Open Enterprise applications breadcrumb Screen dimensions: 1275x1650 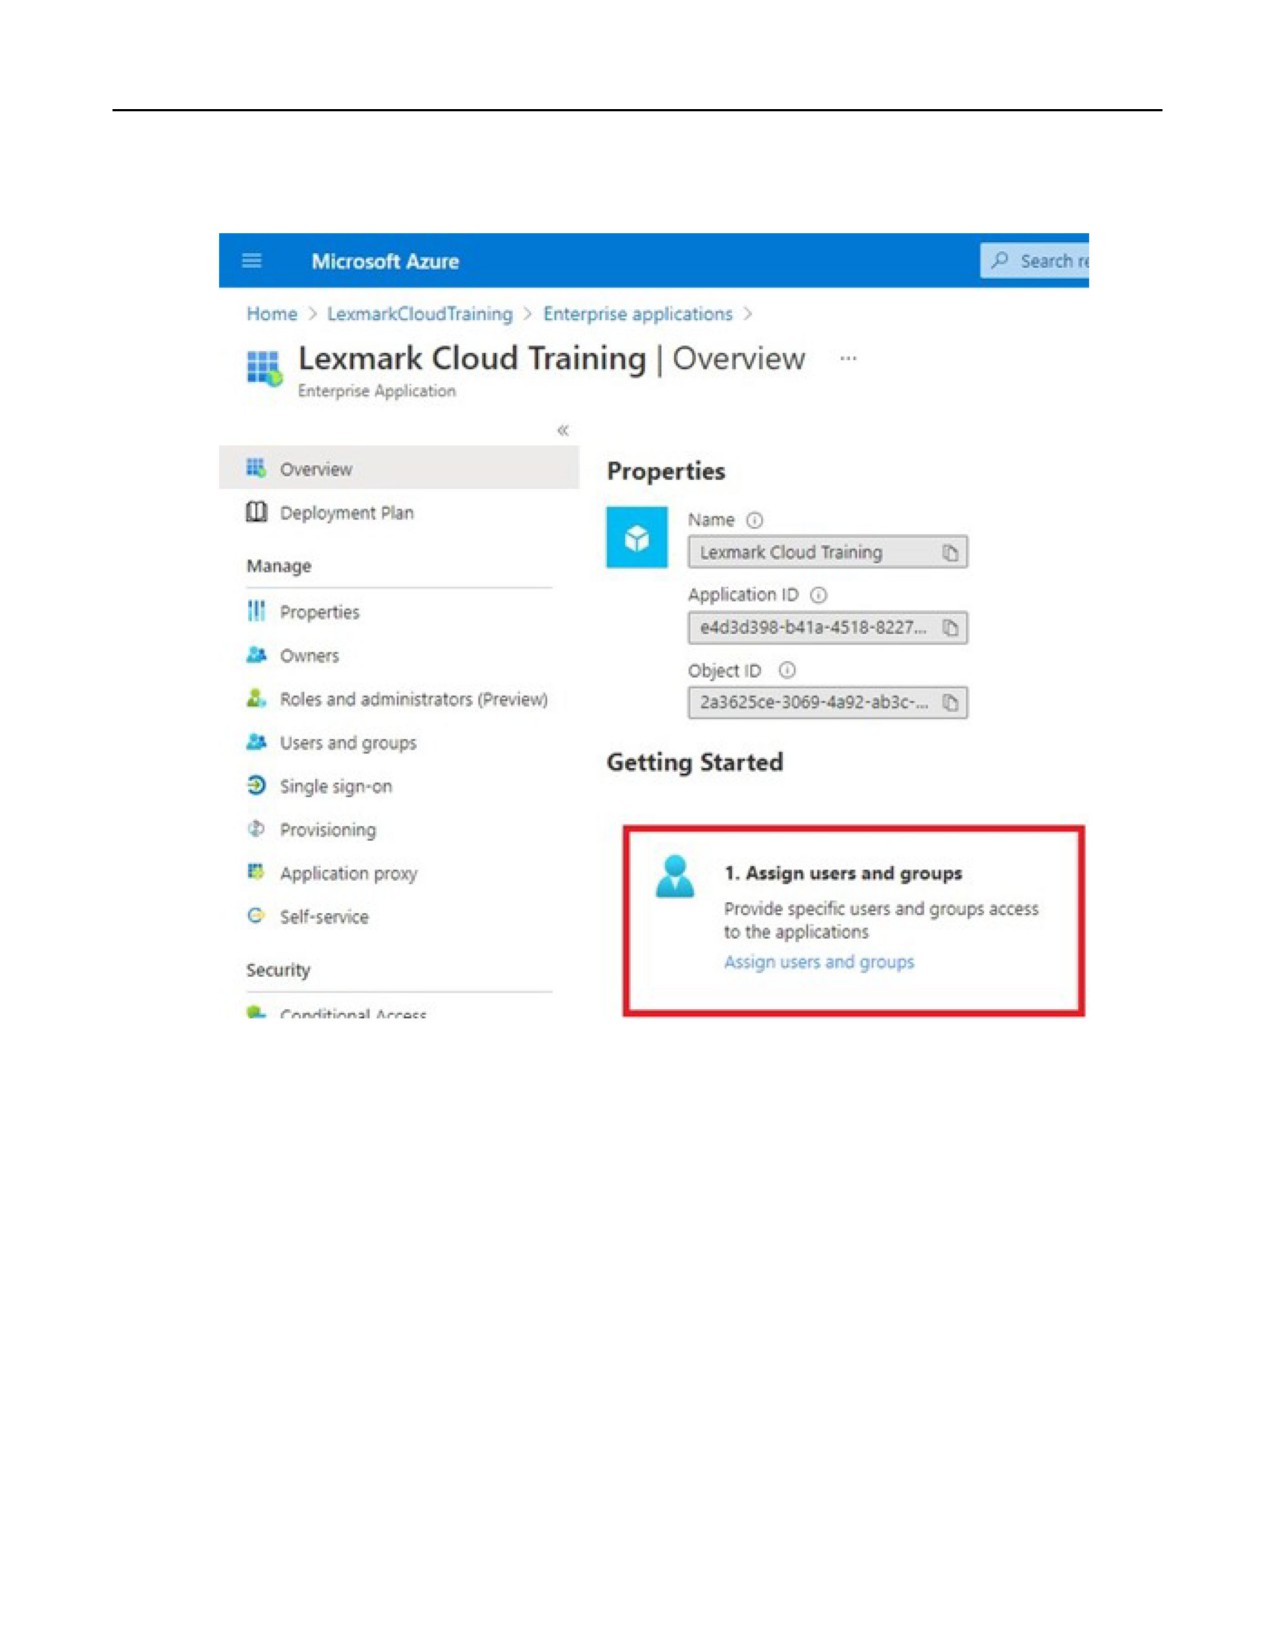point(638,314)
